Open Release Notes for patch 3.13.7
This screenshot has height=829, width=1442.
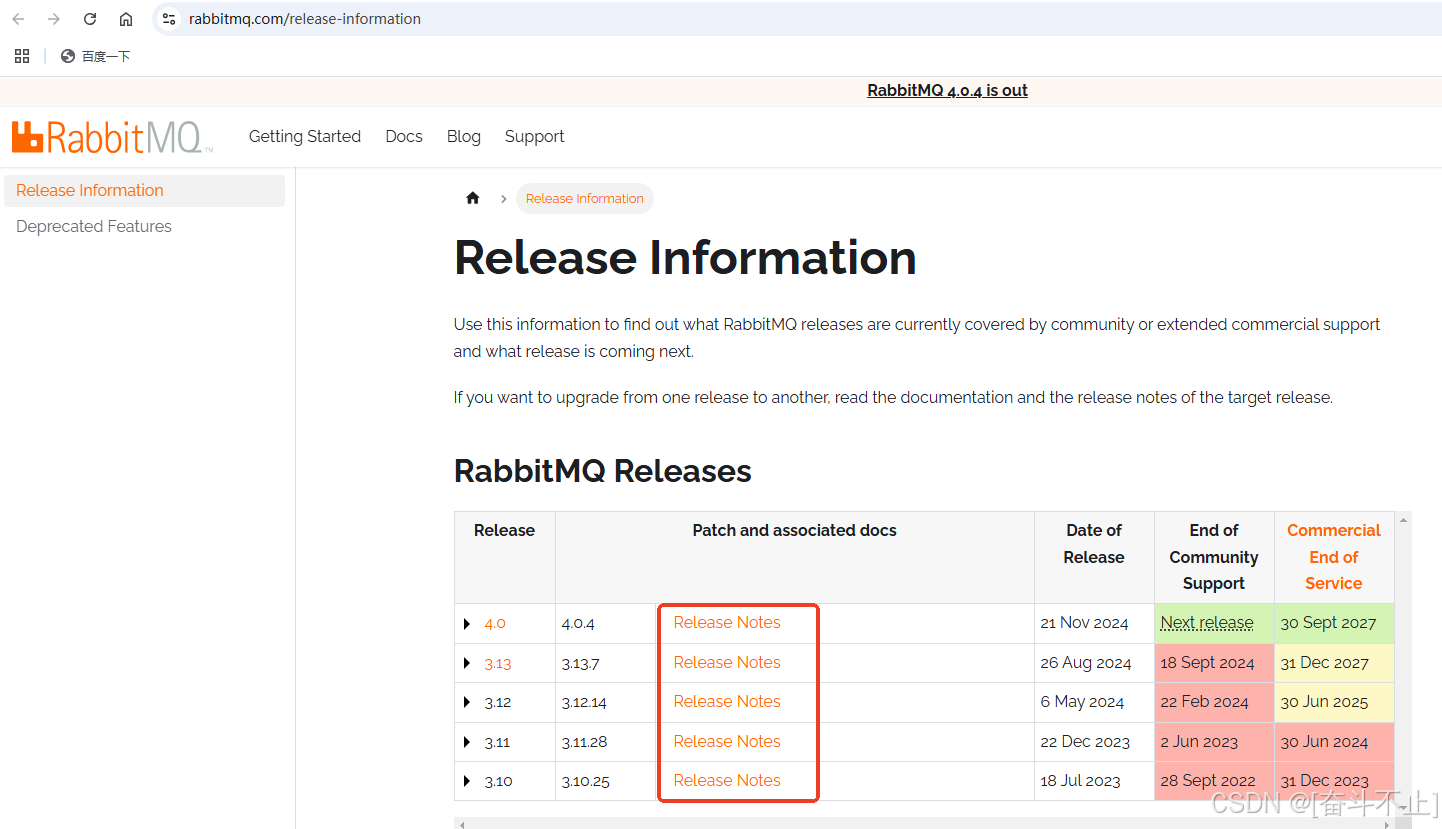pos(727,662)
